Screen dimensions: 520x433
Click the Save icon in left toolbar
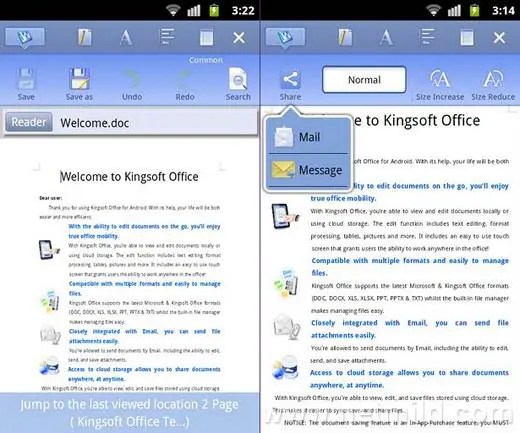pos(26,84)
